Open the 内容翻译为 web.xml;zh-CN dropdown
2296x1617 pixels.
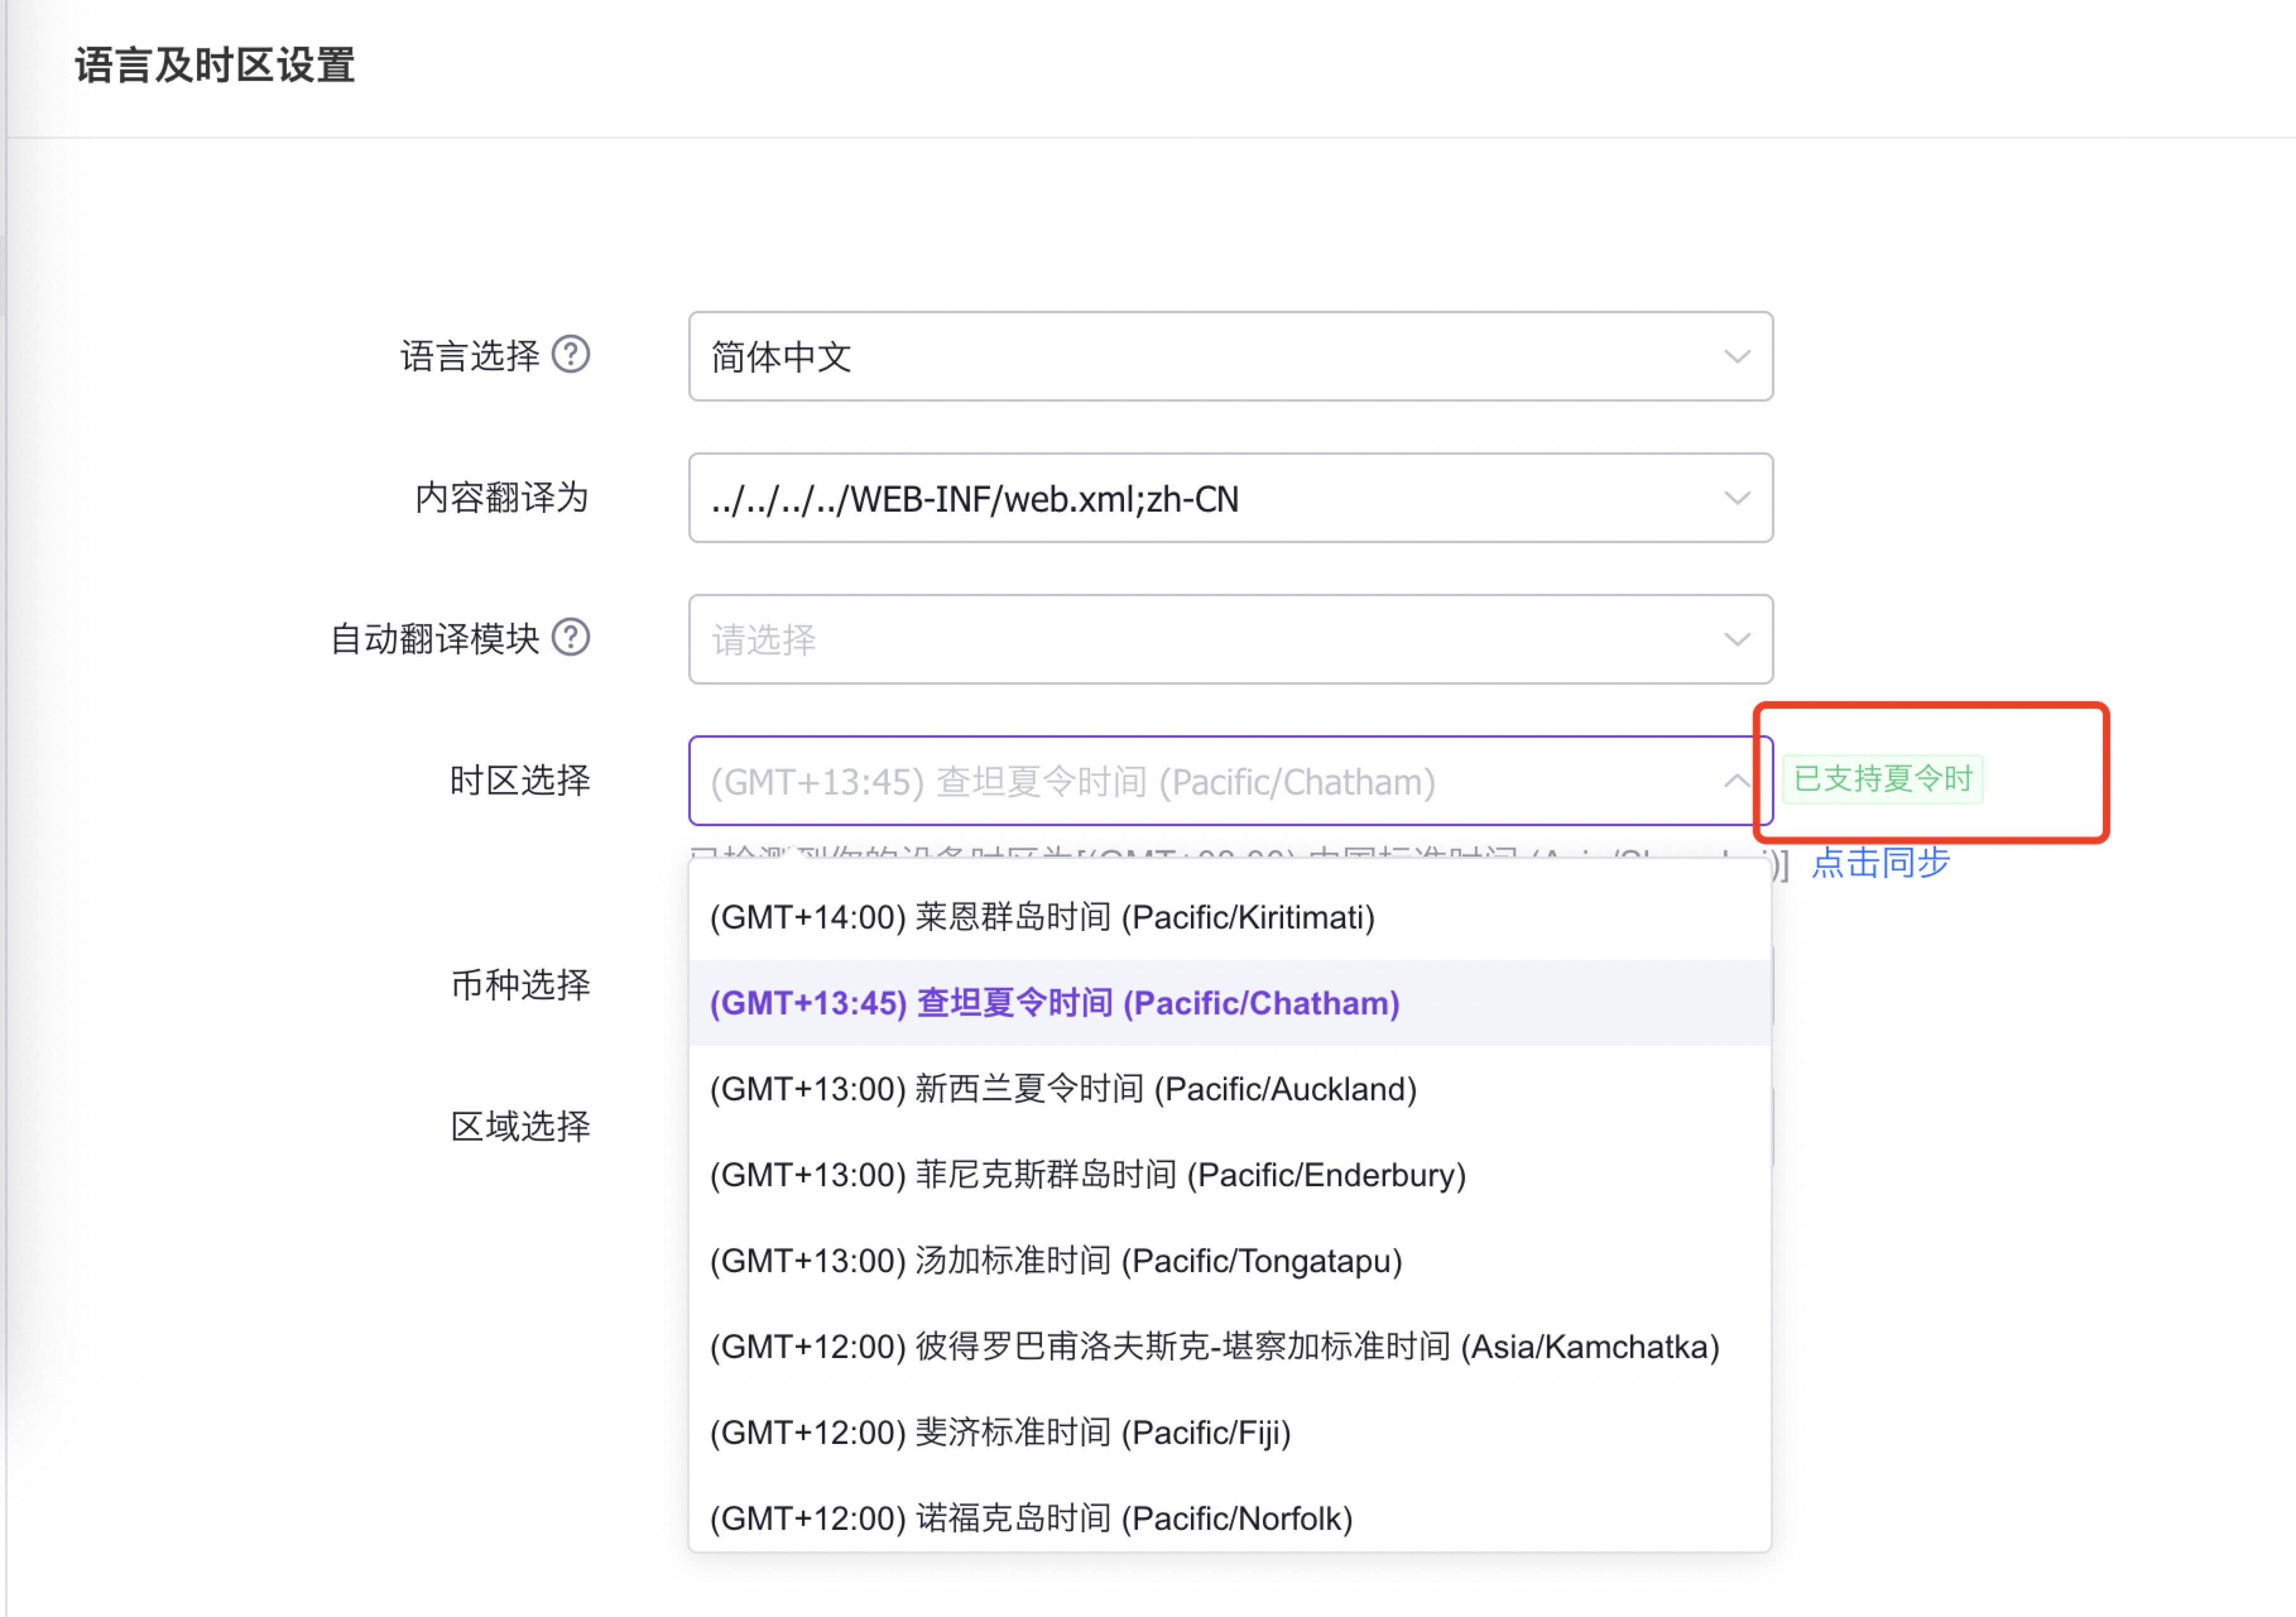1230,498
